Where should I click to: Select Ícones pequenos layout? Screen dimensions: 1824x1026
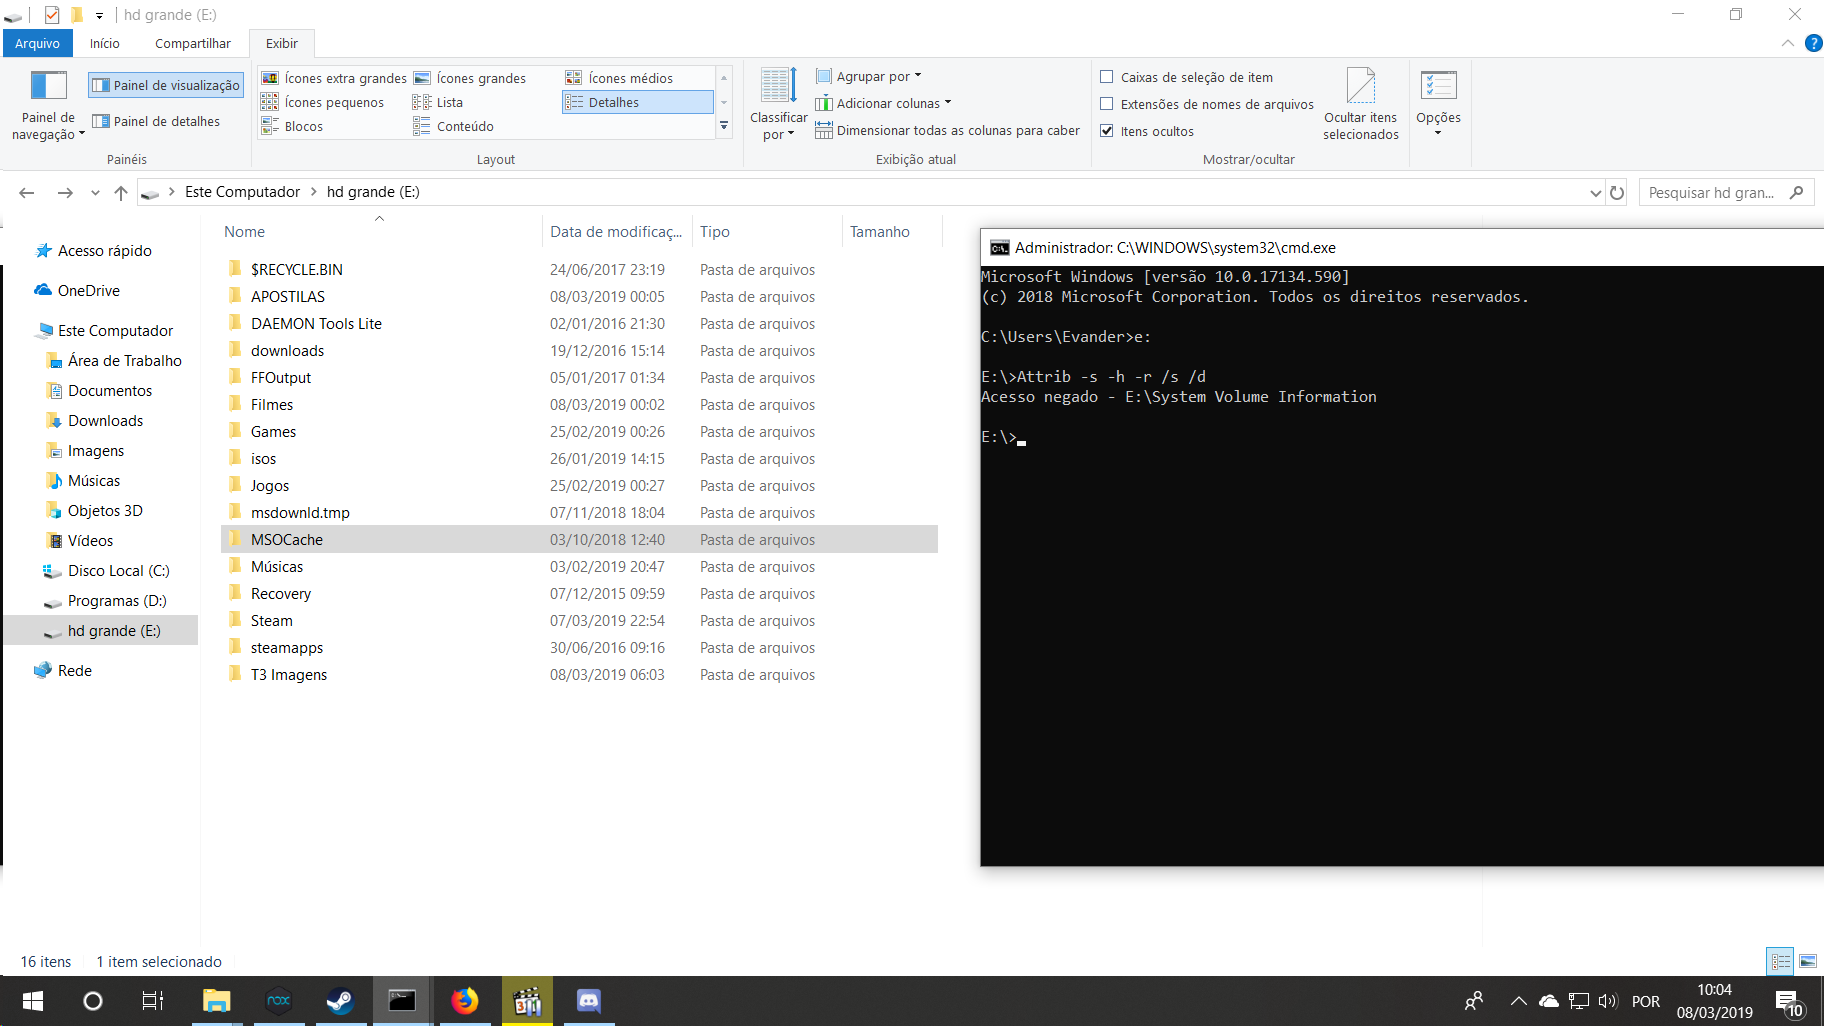tap(323, 102)
